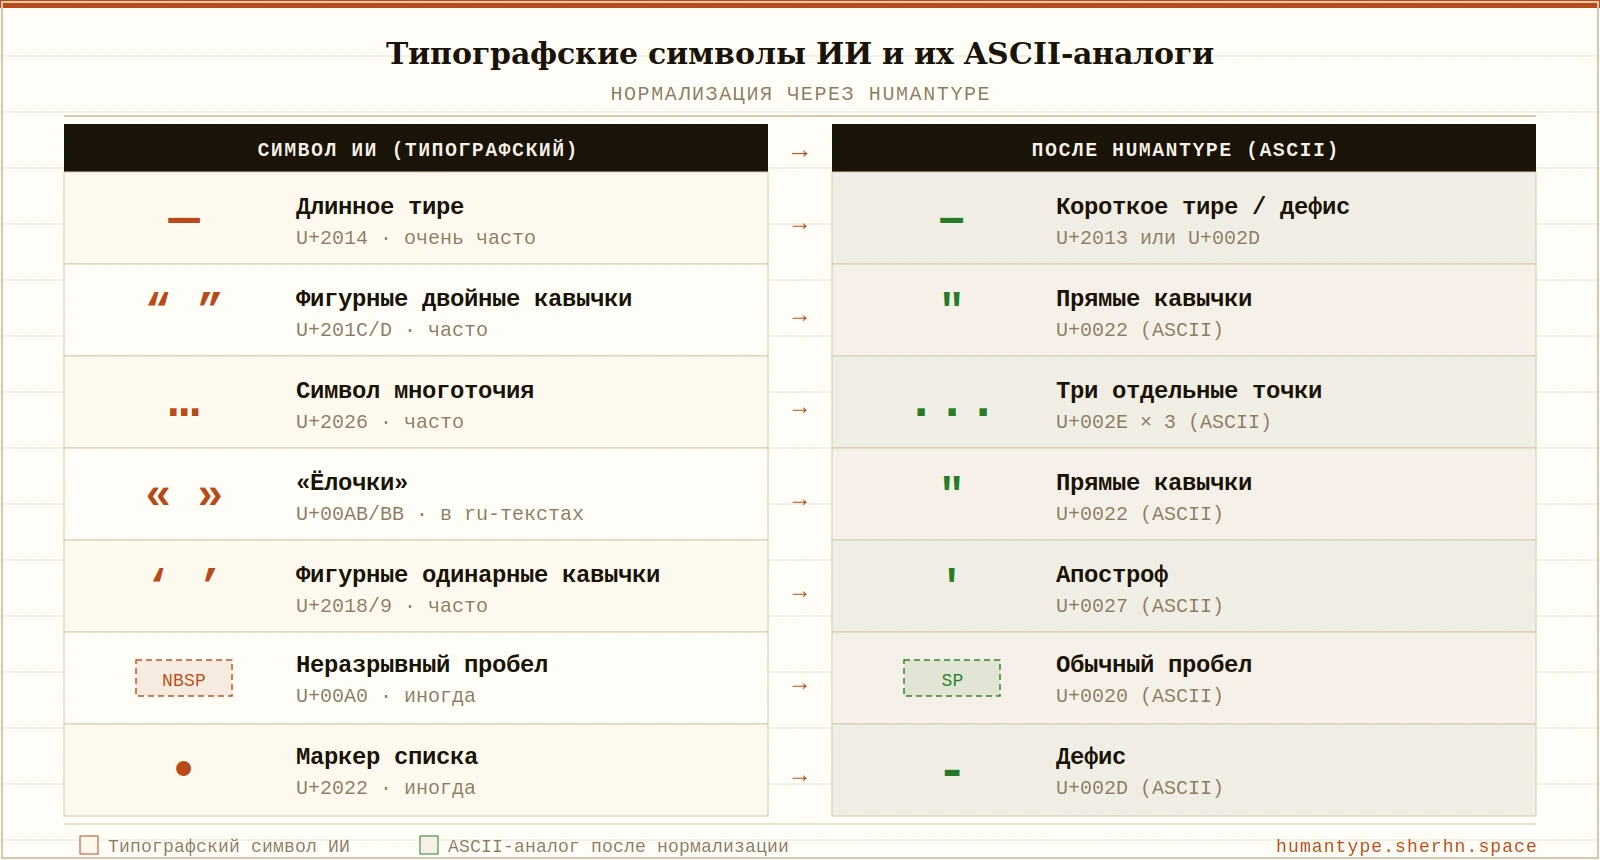The width and height of the screenshot is (1600, 860).
Task: Click the text 'Обычный пробел'
Action: coord(1154,664)
